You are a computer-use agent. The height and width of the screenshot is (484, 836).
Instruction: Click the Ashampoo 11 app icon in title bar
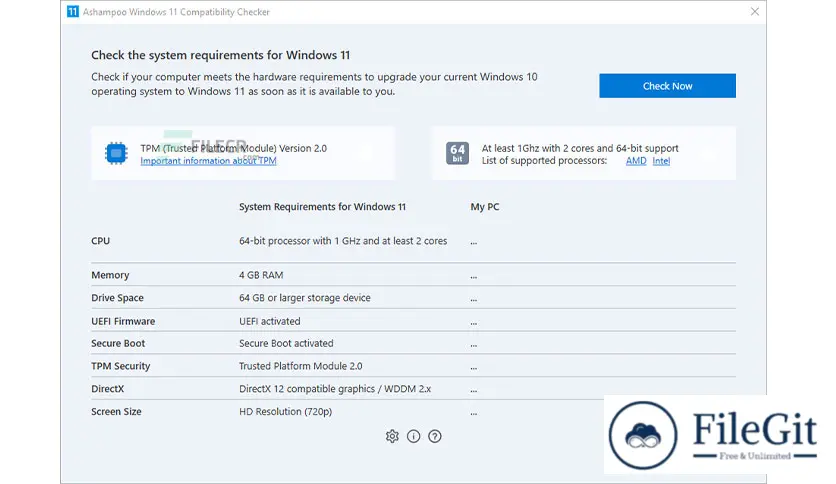[x=73, y=12]
